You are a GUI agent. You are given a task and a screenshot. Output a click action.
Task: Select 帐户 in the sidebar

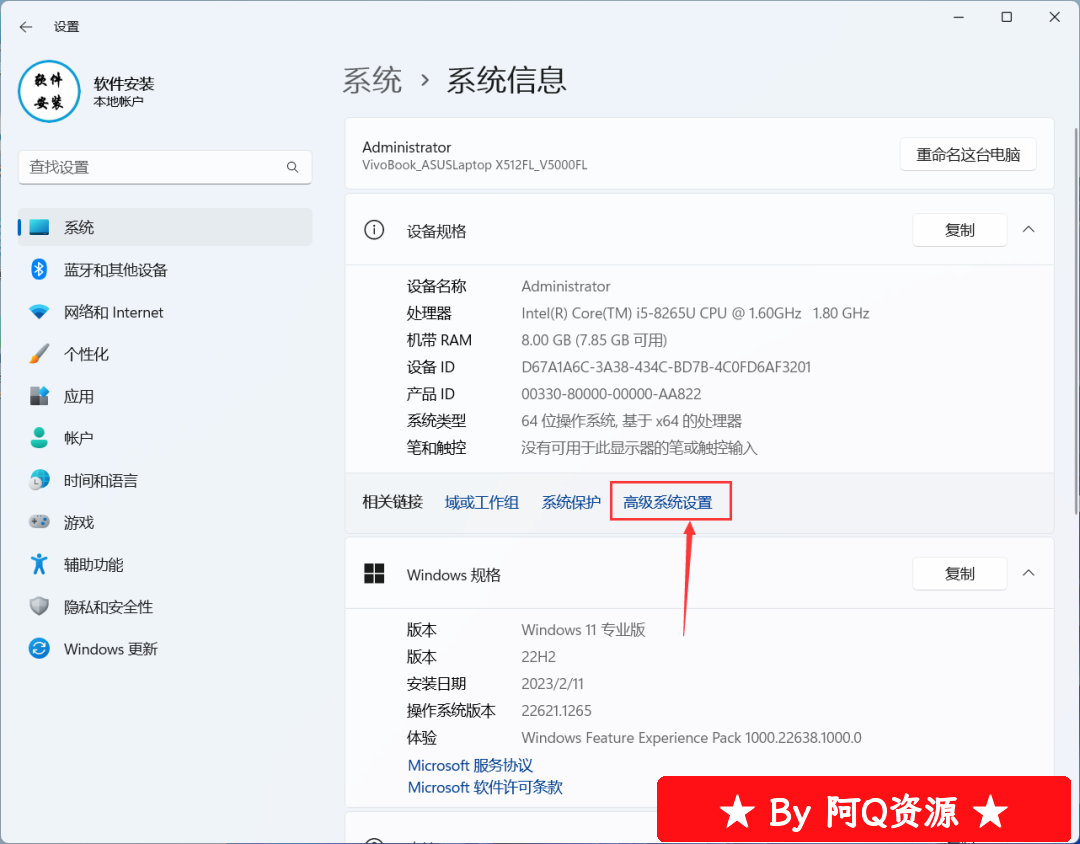[165, 438]
